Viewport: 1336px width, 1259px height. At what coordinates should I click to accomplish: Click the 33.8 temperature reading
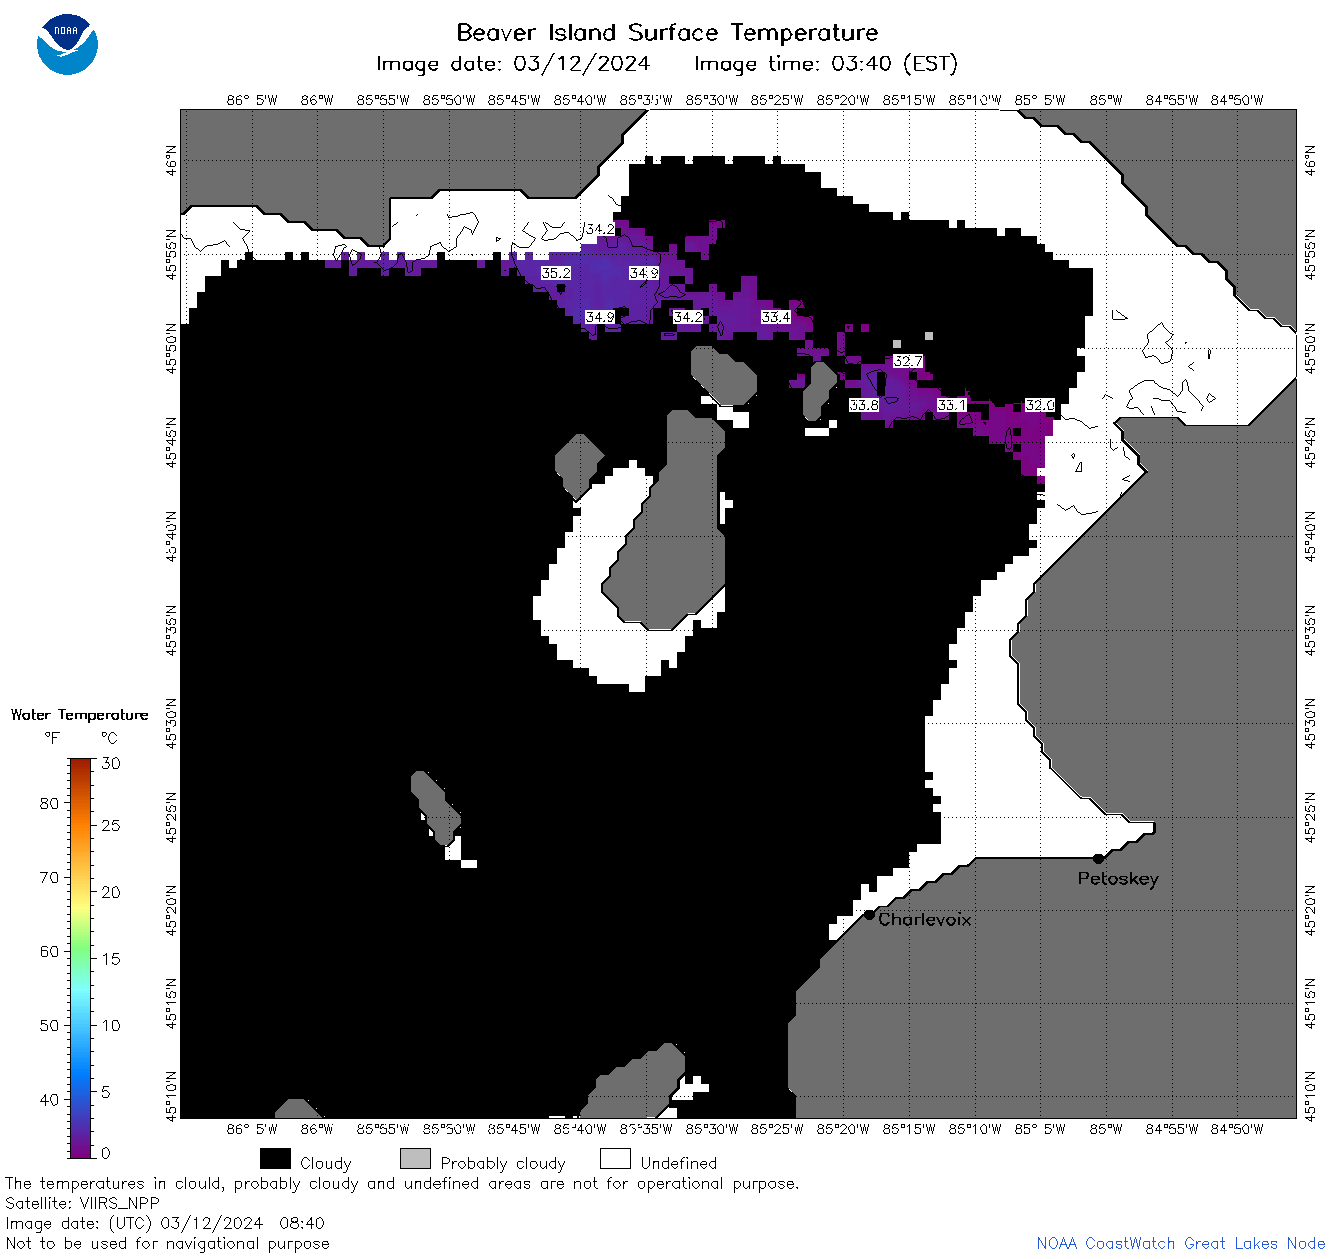click(864, 405)
